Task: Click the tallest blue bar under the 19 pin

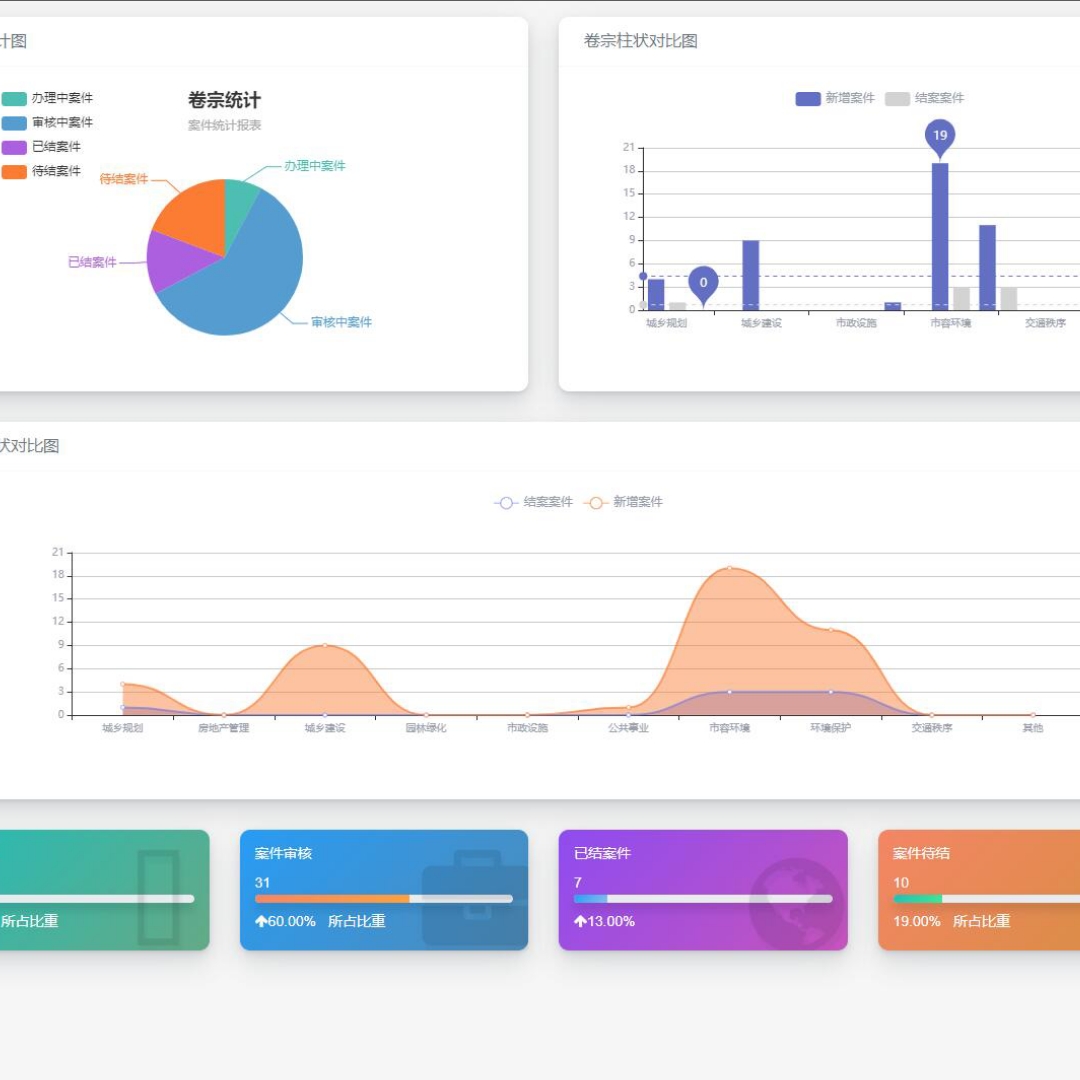Action: 939,236
